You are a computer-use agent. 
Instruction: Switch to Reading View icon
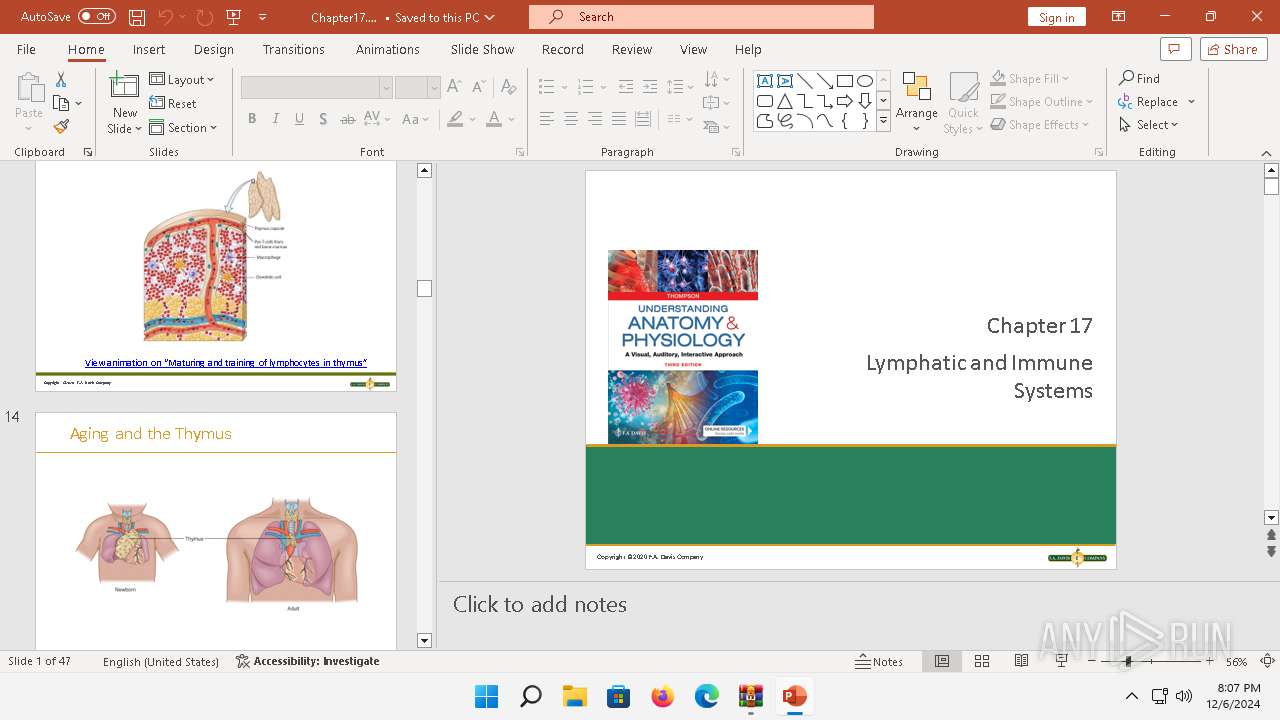tap(1021, 661)
